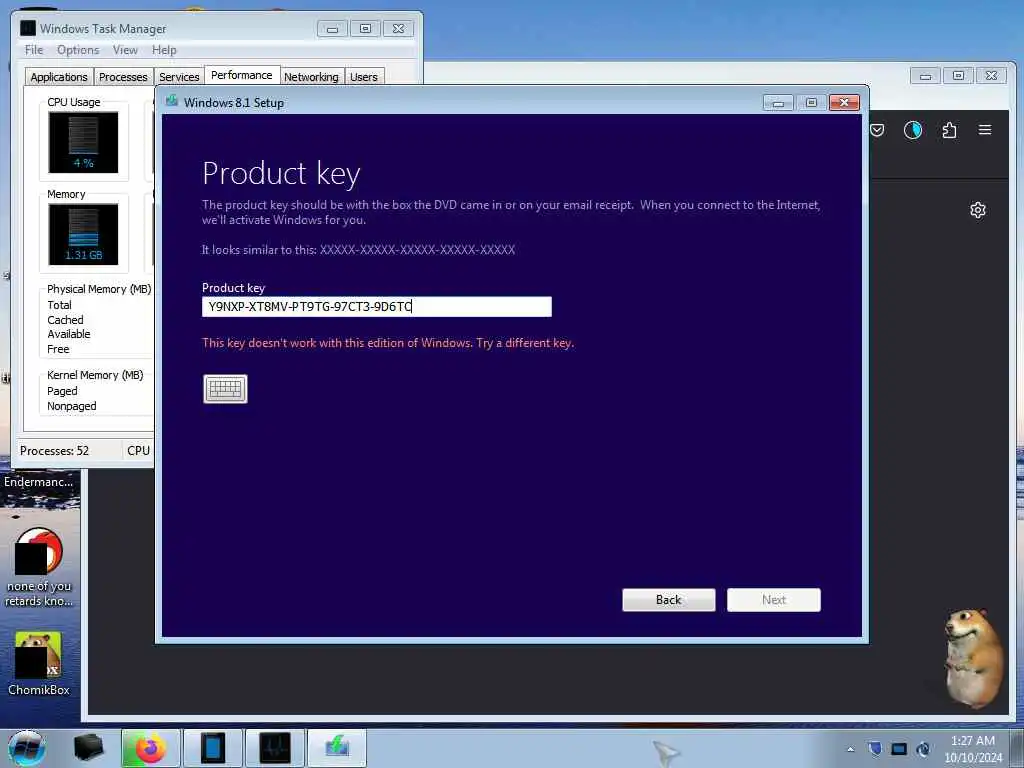
Task: Open the Windows Start orb
Action: pyautogui.click(x=26, y=748)
